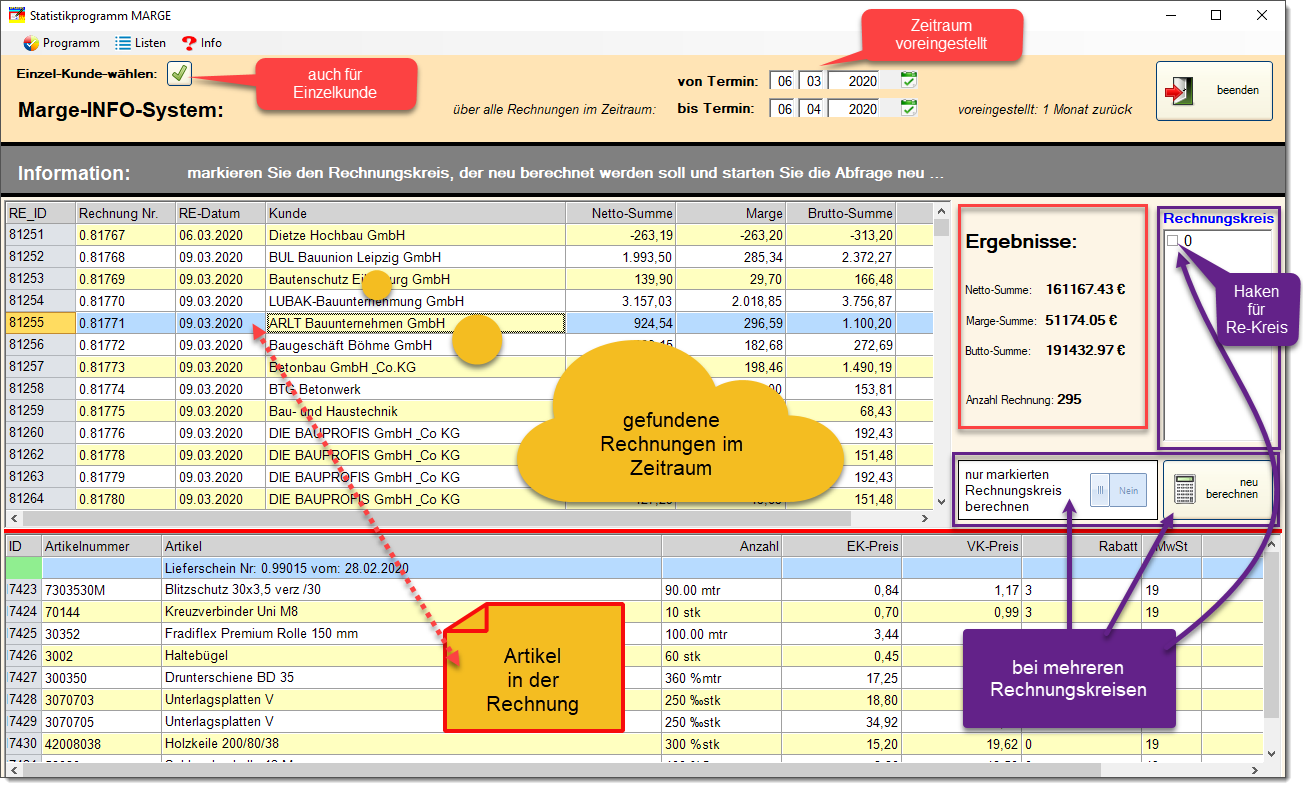This screenshot has width=1303, height=788.
Task: Sort articles by Rabatt column header
Action: coord(1082,546)
